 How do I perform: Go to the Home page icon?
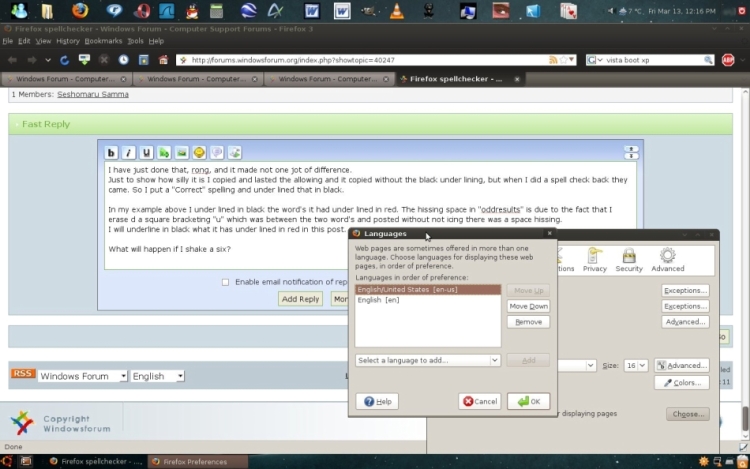pyautogui.click(x=163, y=60)
